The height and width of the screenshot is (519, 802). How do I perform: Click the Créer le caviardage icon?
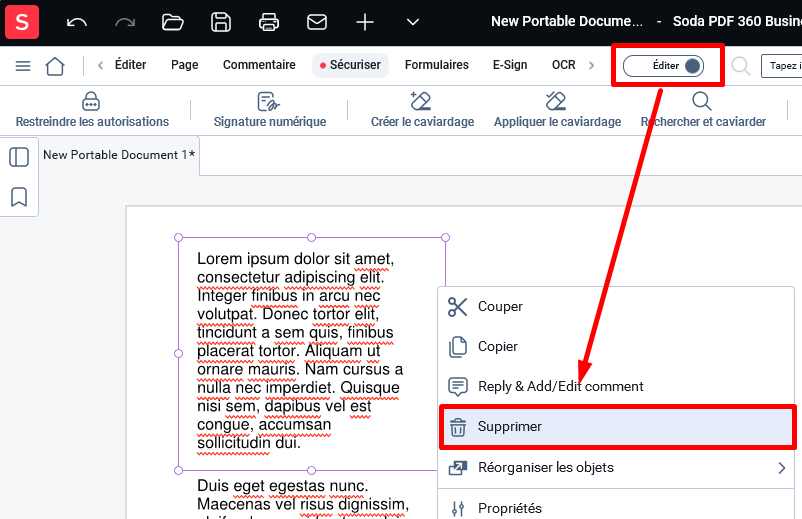click(421, 101)
